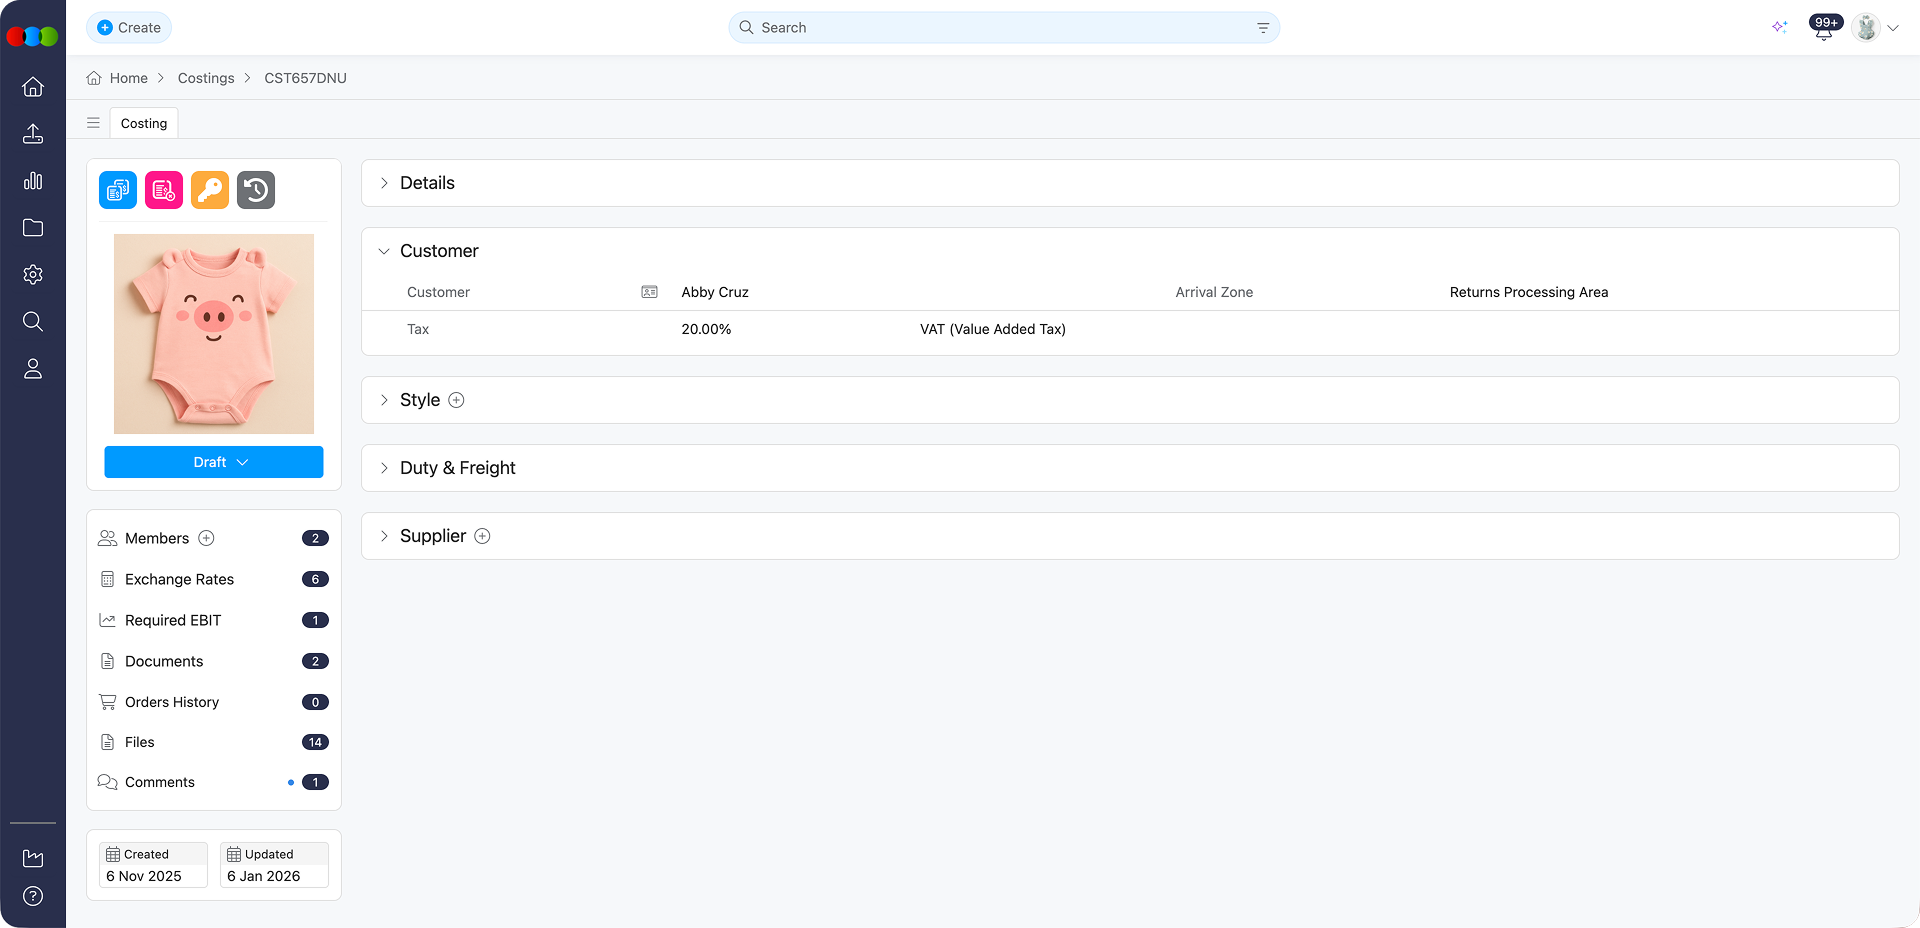Click the Create button
Image resolution: width=1920 pixels, height=928 pixels.
point(129,28)
